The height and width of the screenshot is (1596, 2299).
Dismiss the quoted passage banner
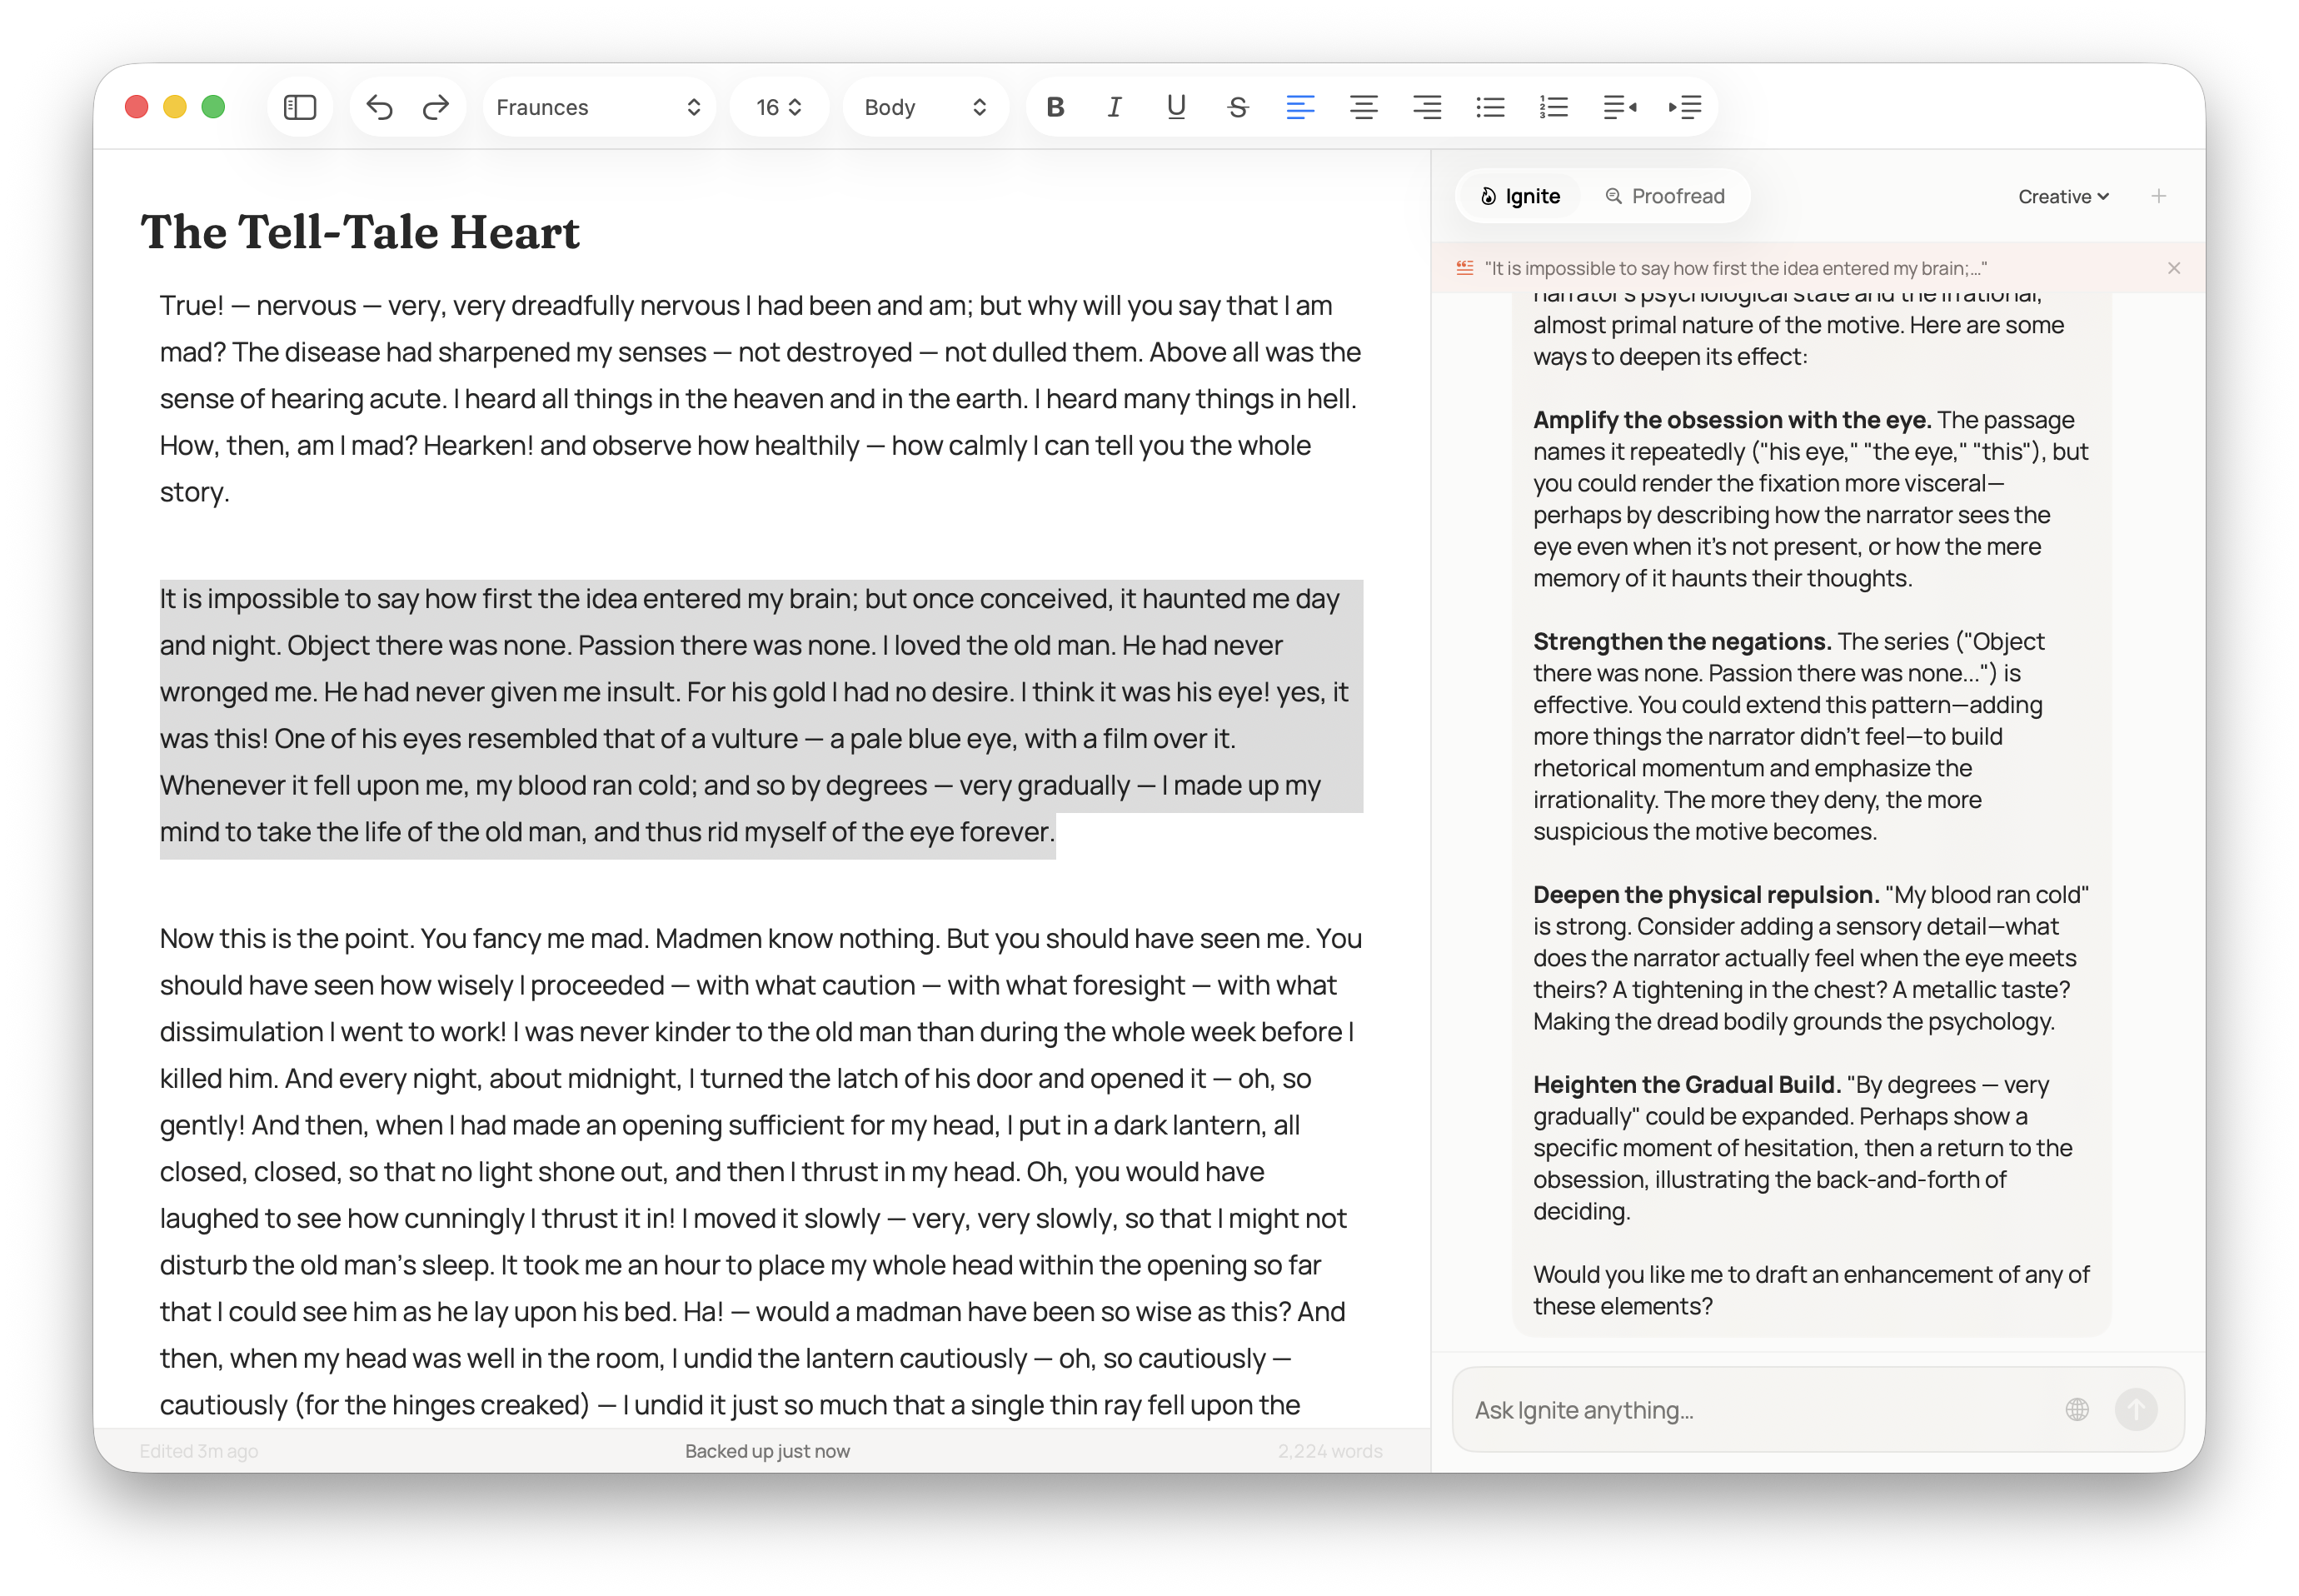point(2174,267)
